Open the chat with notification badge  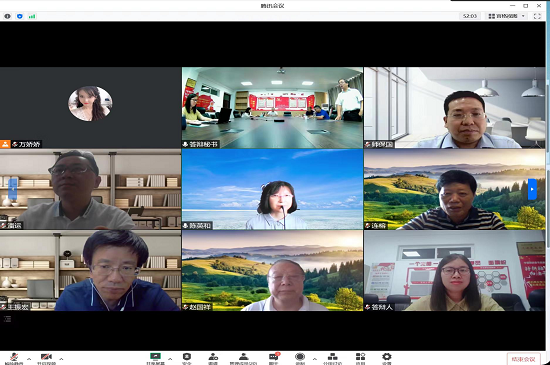[274, 358]
